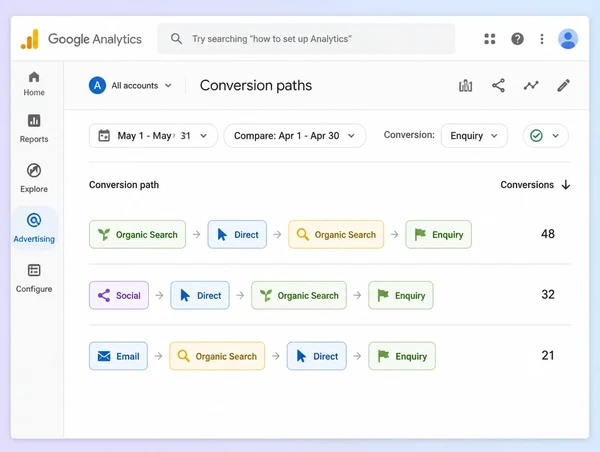Click the share report icon

coord(498,85)
